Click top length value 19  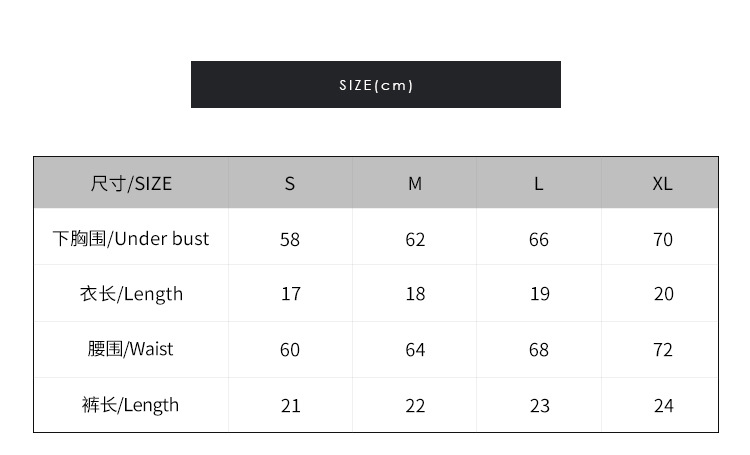click(539, 294)
